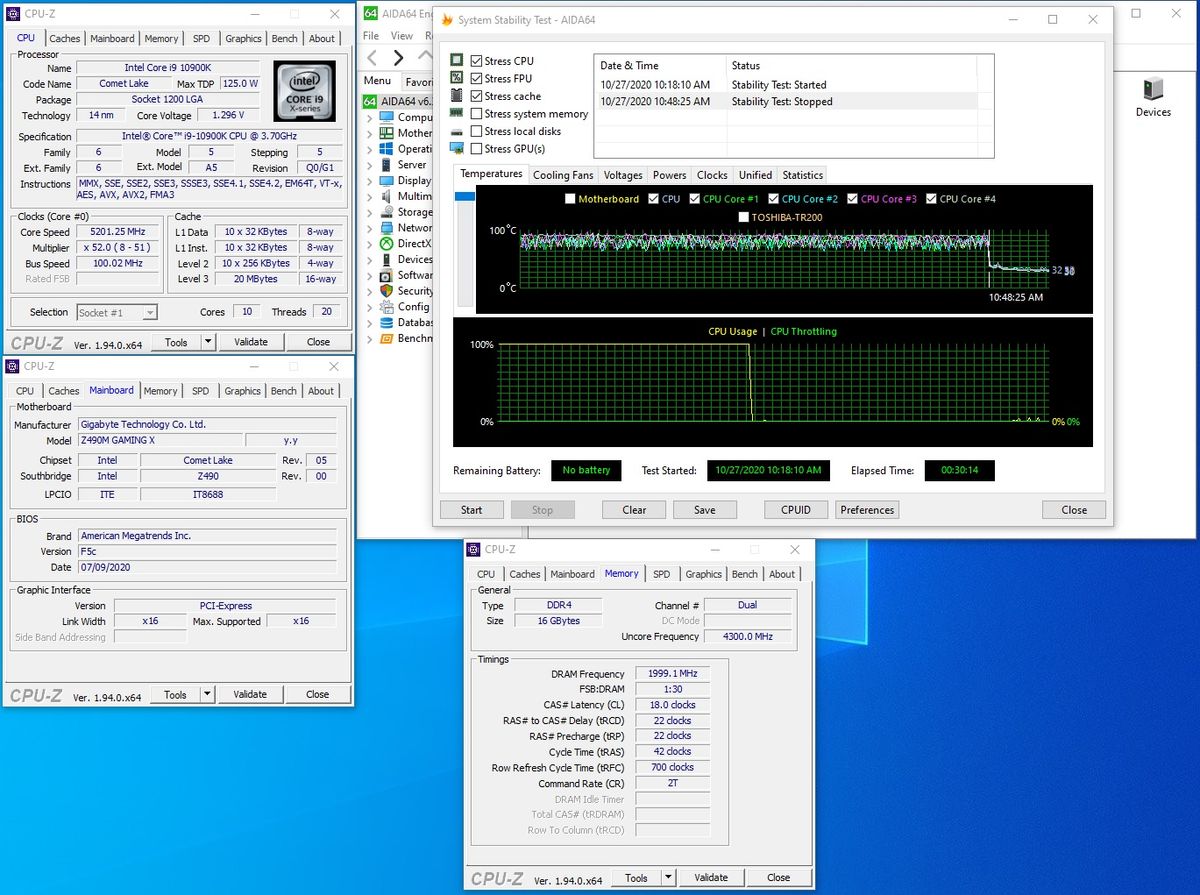The image size is (1200, 895).
Task: Click the Operating System Windows icon in AIDA64 tree
Action: point(387,149)
